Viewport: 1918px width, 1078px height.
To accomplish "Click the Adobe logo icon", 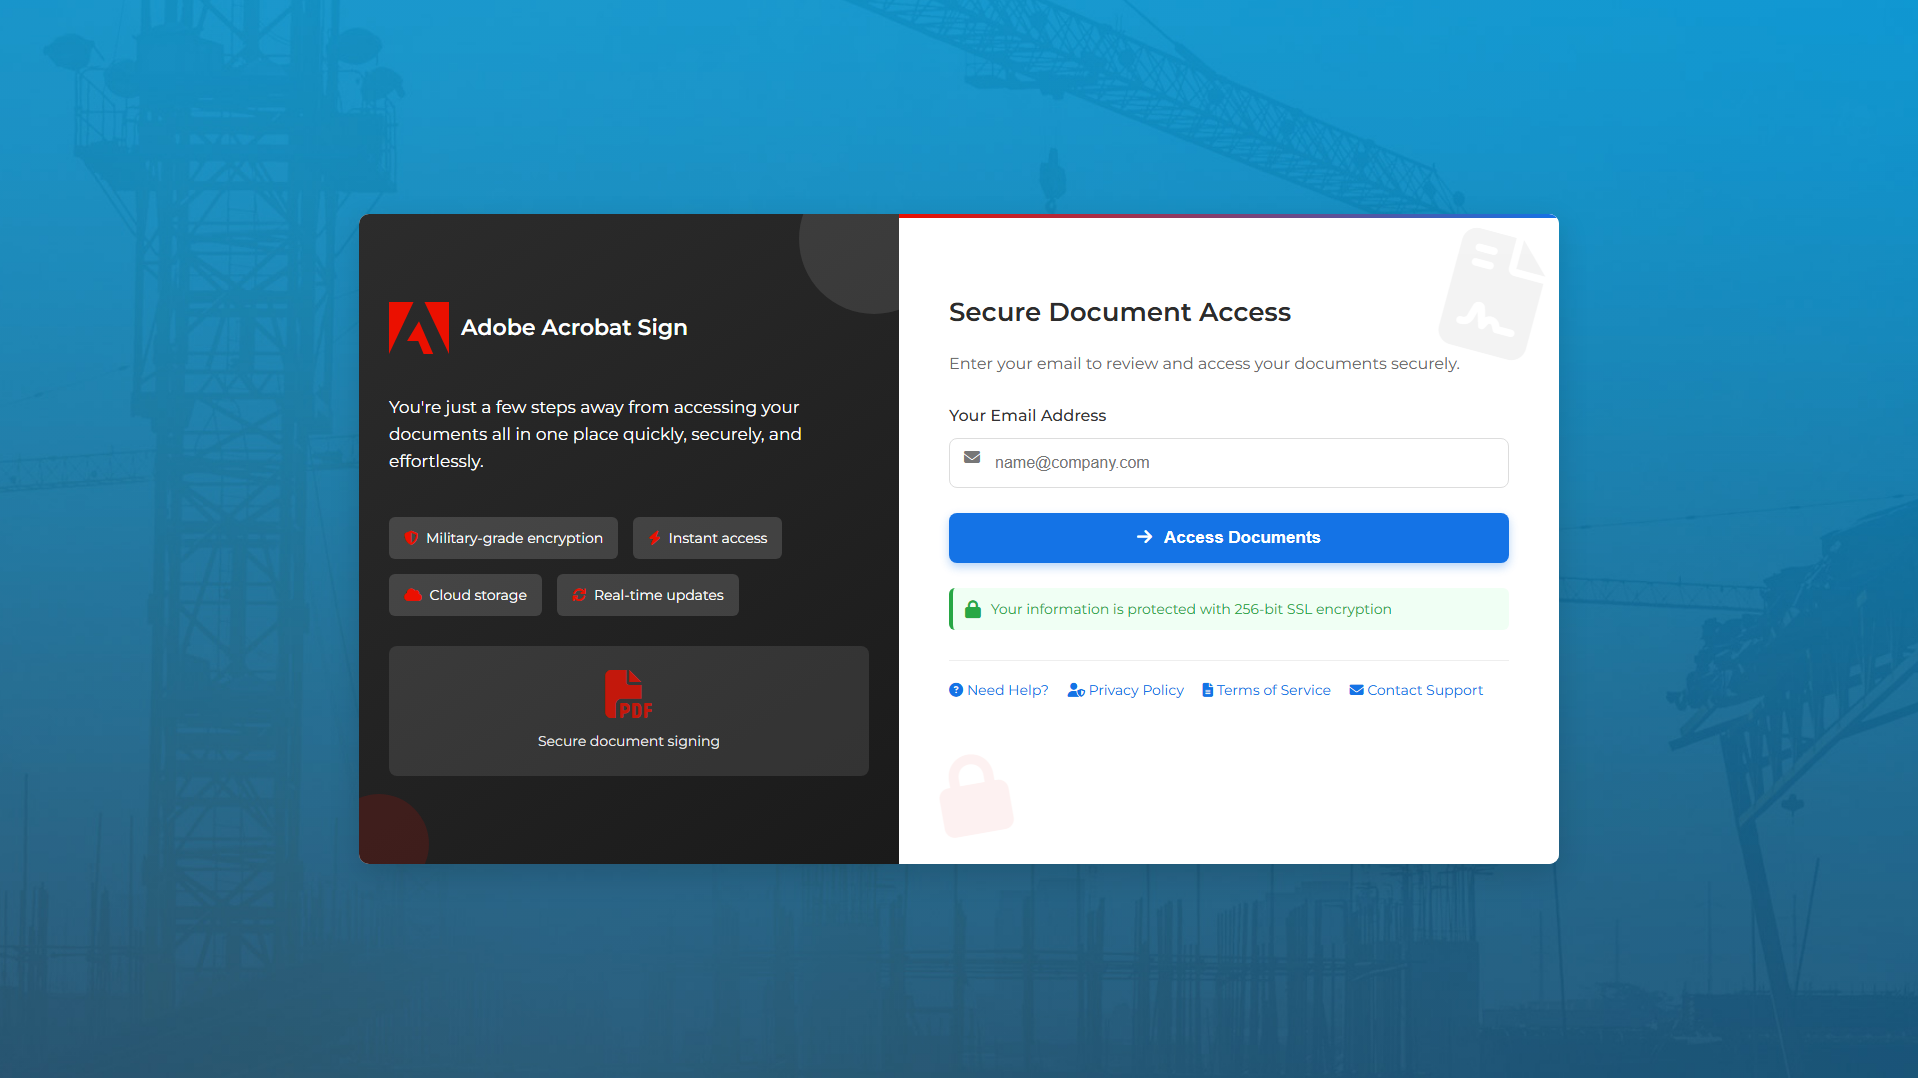I will pyautogui.click(x=419, y=328).
